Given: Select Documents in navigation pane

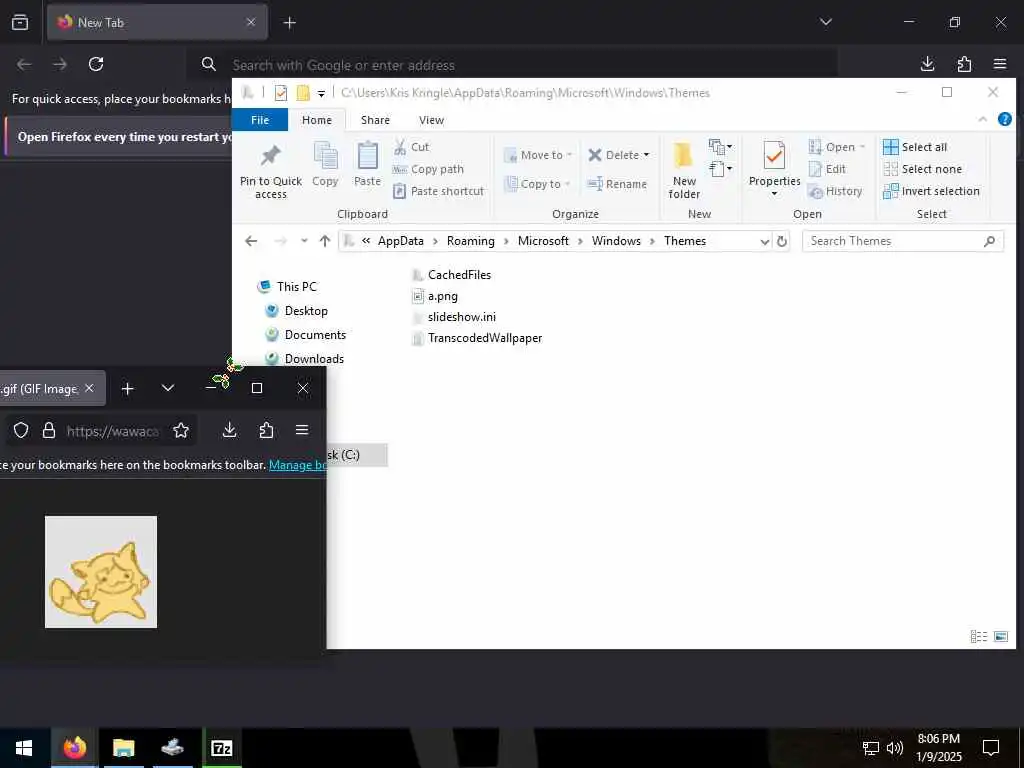Looking at the screenshot, I should pos(306,335).
